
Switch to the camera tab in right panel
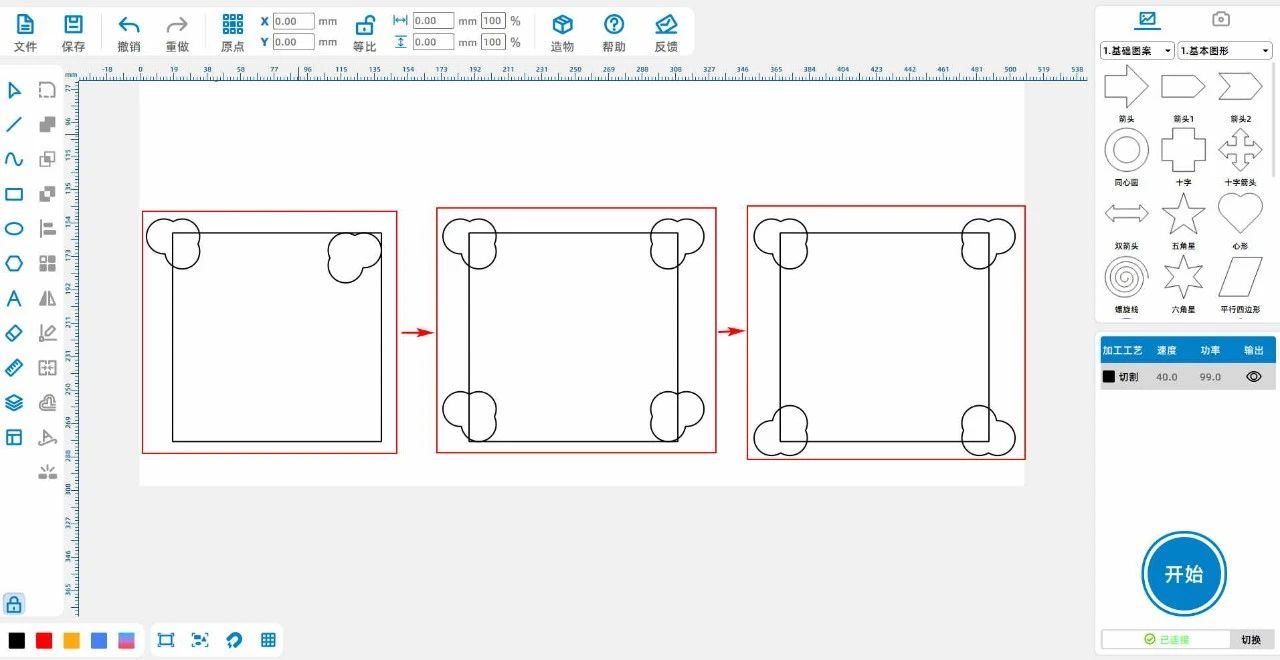click(1220, 19)
